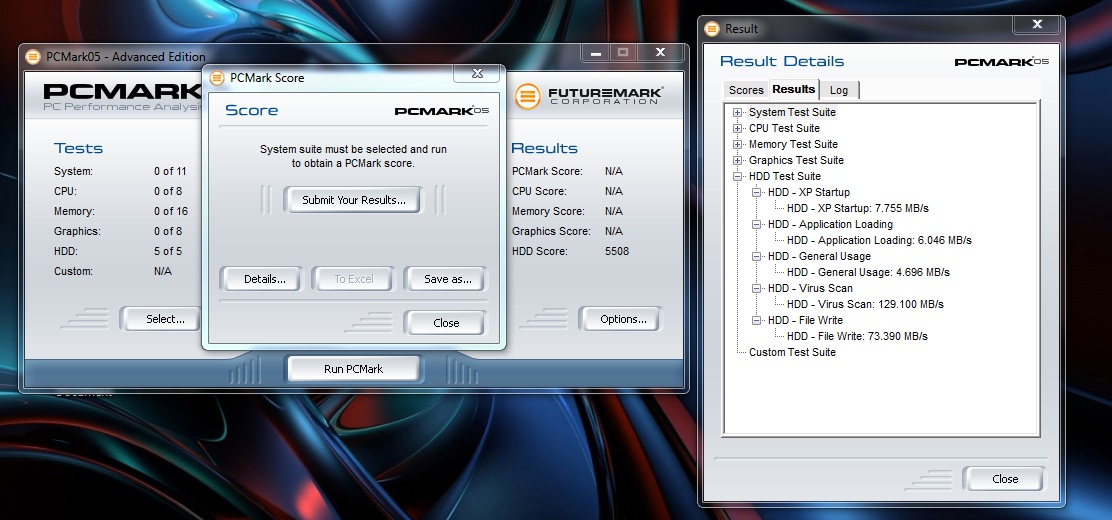This screenshot has height=520, width=1112.
Task: Click Save as in Score dialog
Action: pyautogui.click(x=447, y=279)
